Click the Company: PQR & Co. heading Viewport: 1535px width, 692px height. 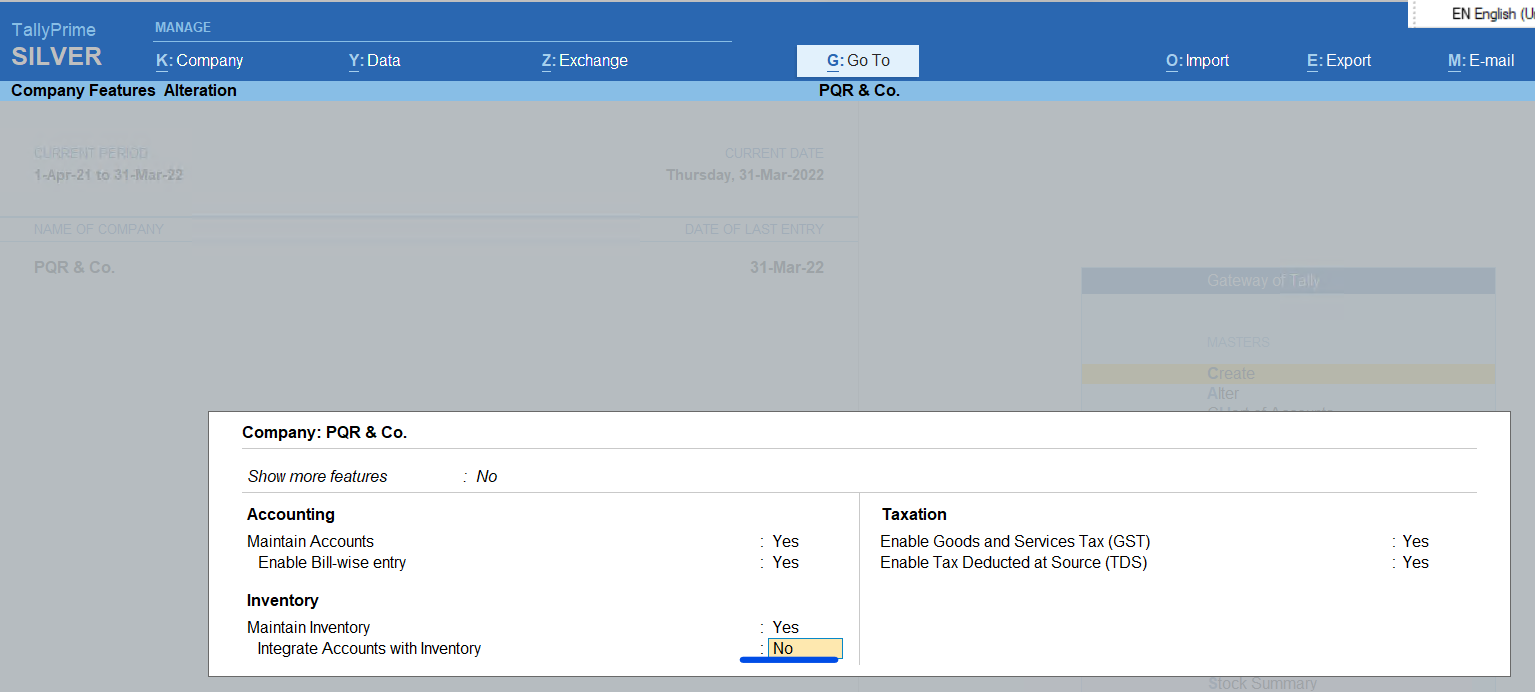click(325, 433)
